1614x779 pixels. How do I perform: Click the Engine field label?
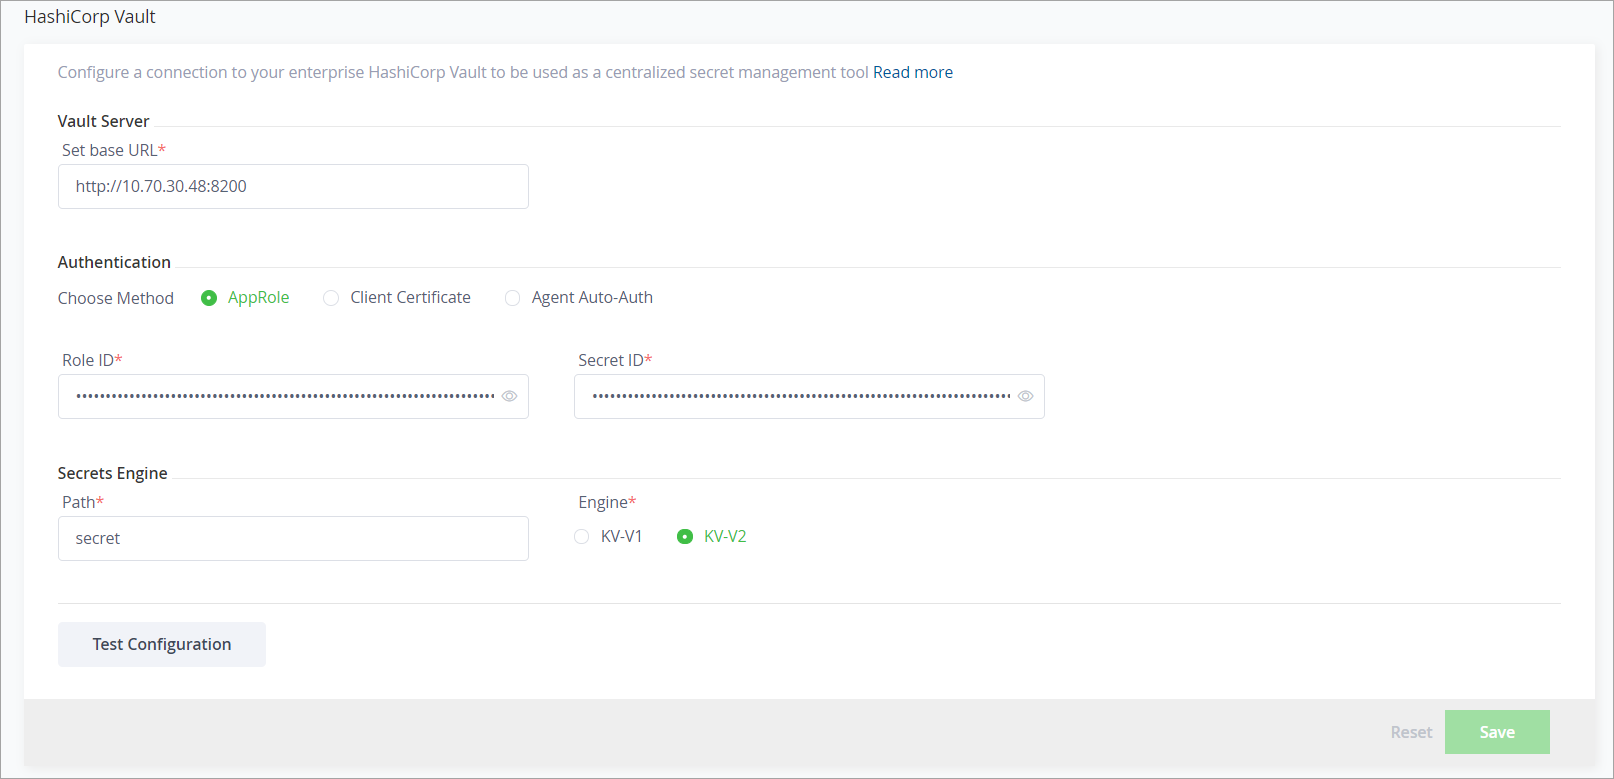[x=607, y=502]
